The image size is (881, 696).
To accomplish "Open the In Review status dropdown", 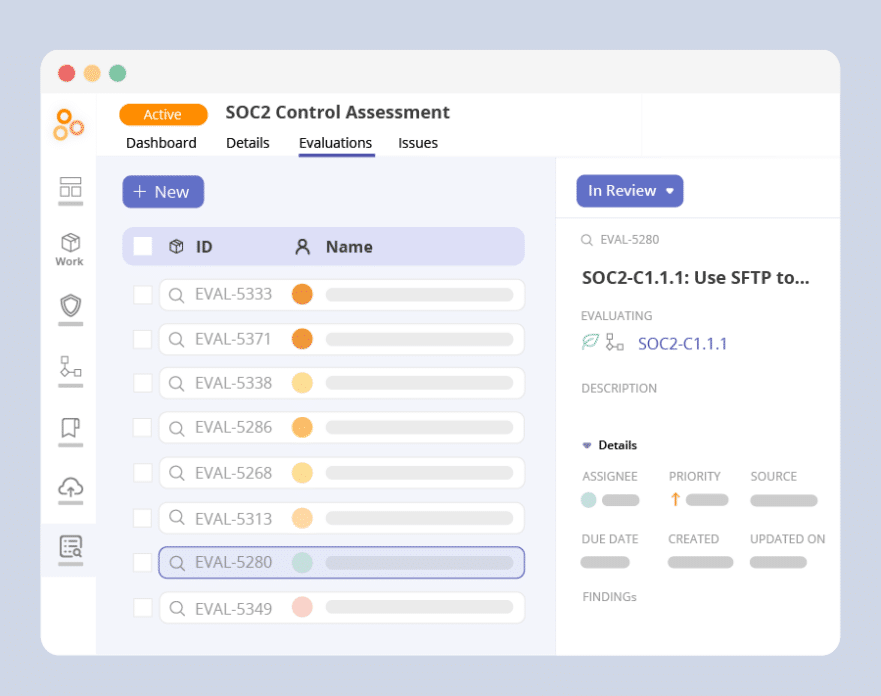I will pos(629,191).
